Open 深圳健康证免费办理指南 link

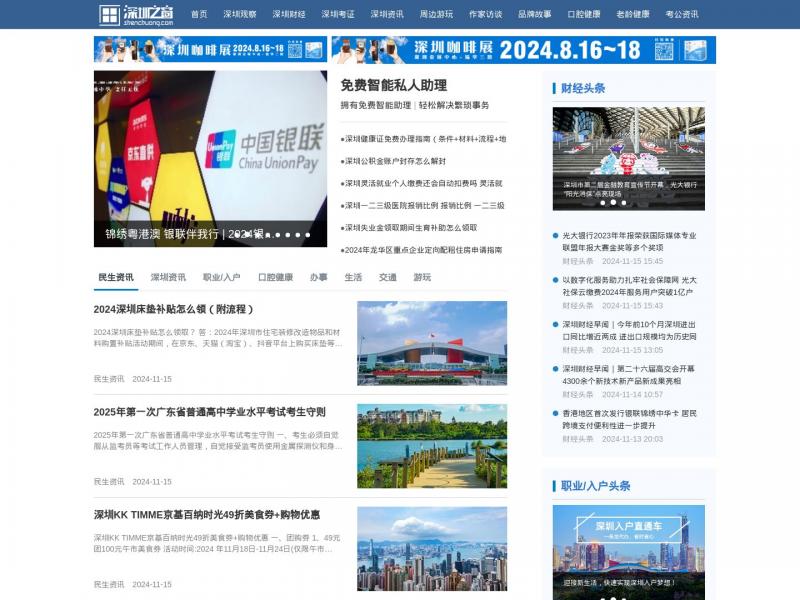pyautogui.click(x=423, y=139)
